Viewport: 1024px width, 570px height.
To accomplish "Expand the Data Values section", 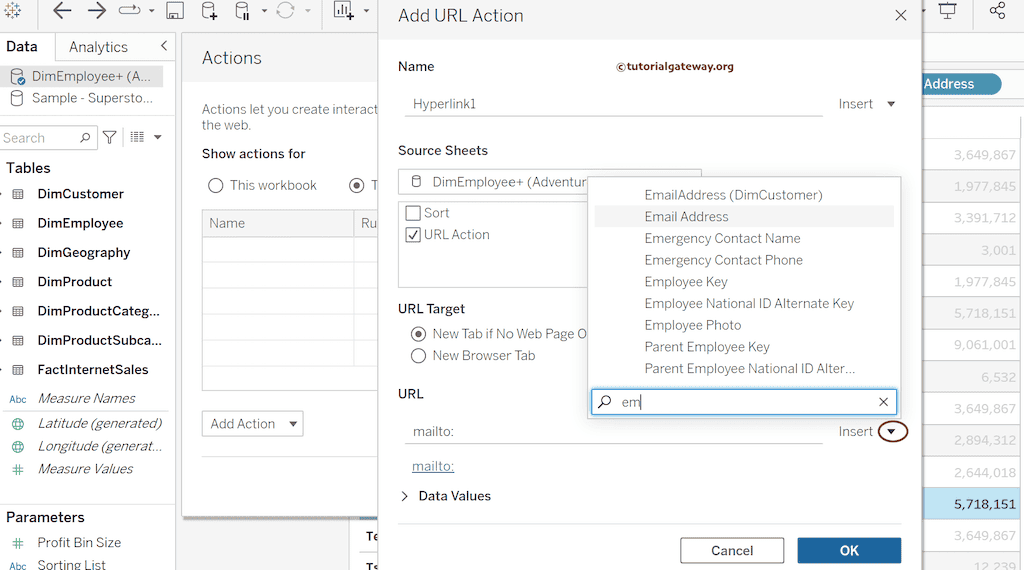I will (405, 496).
